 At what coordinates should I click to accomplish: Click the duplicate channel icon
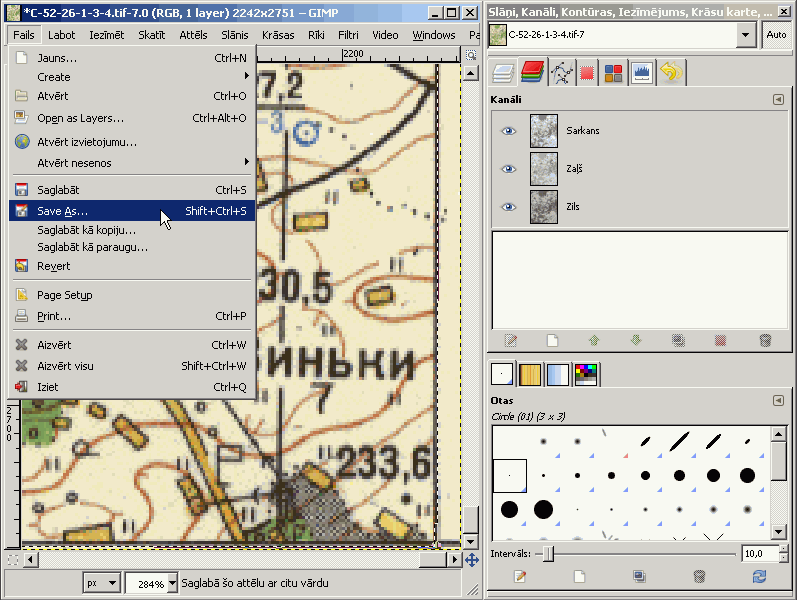click(678, 340)
